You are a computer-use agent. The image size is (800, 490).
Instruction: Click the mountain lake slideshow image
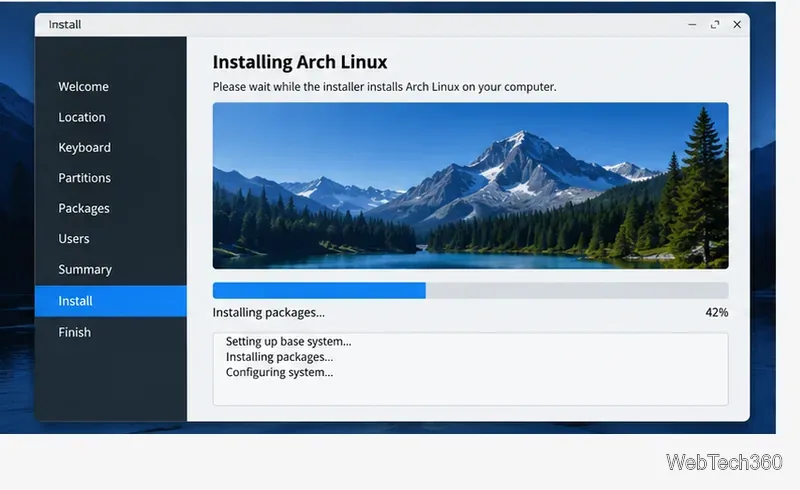[x=470, y=186]
